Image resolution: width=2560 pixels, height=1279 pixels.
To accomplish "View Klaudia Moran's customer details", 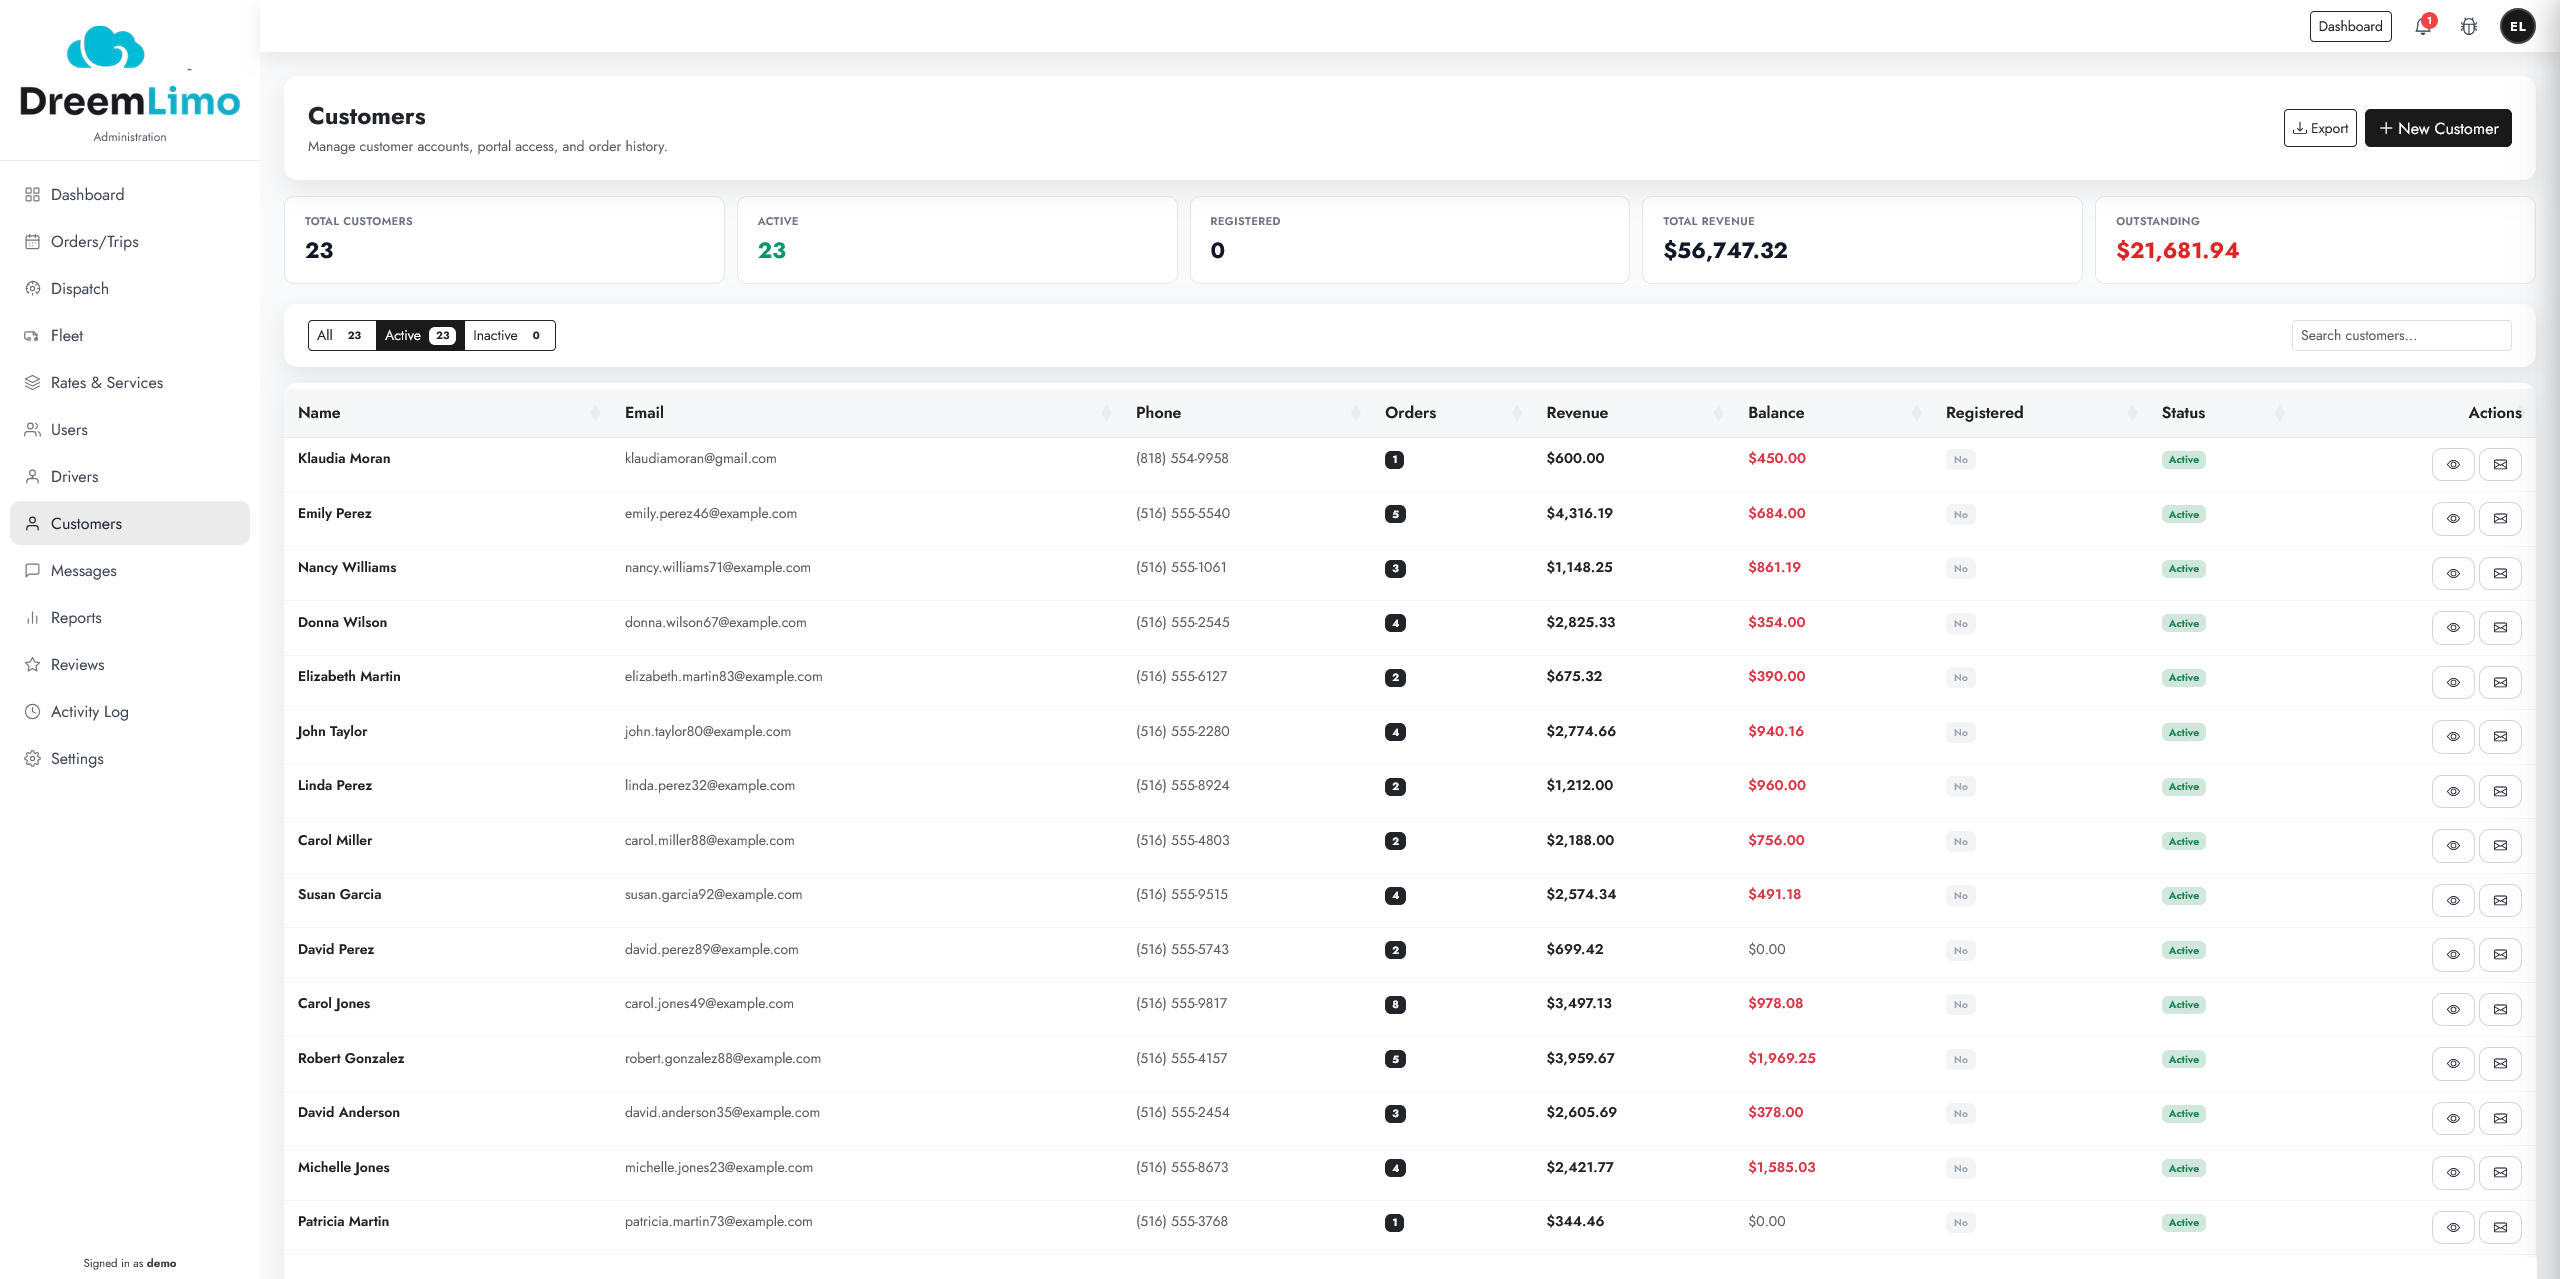I will (2453, 464).
